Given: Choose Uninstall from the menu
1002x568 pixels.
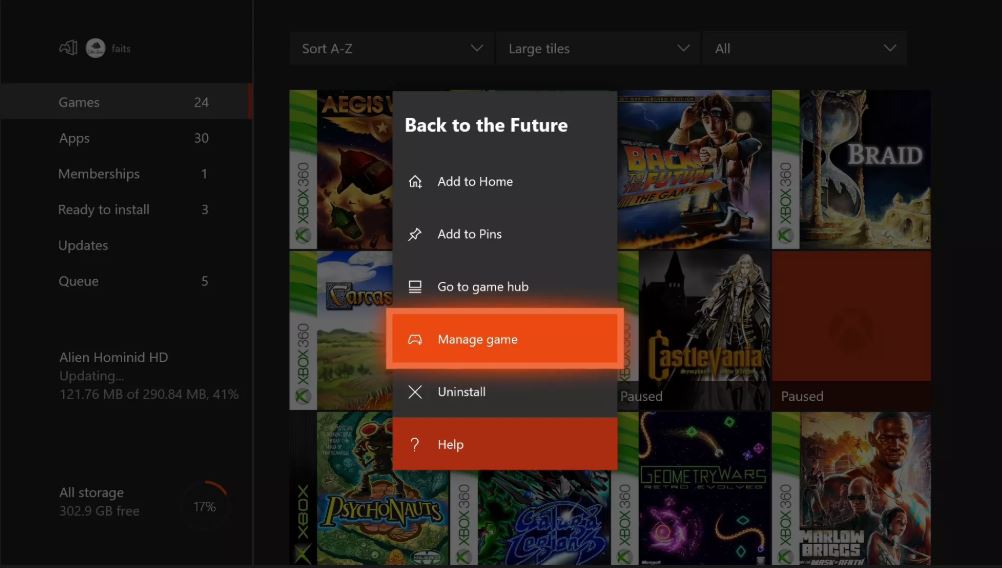Looking at the screenshot, I should click(505, 392).
